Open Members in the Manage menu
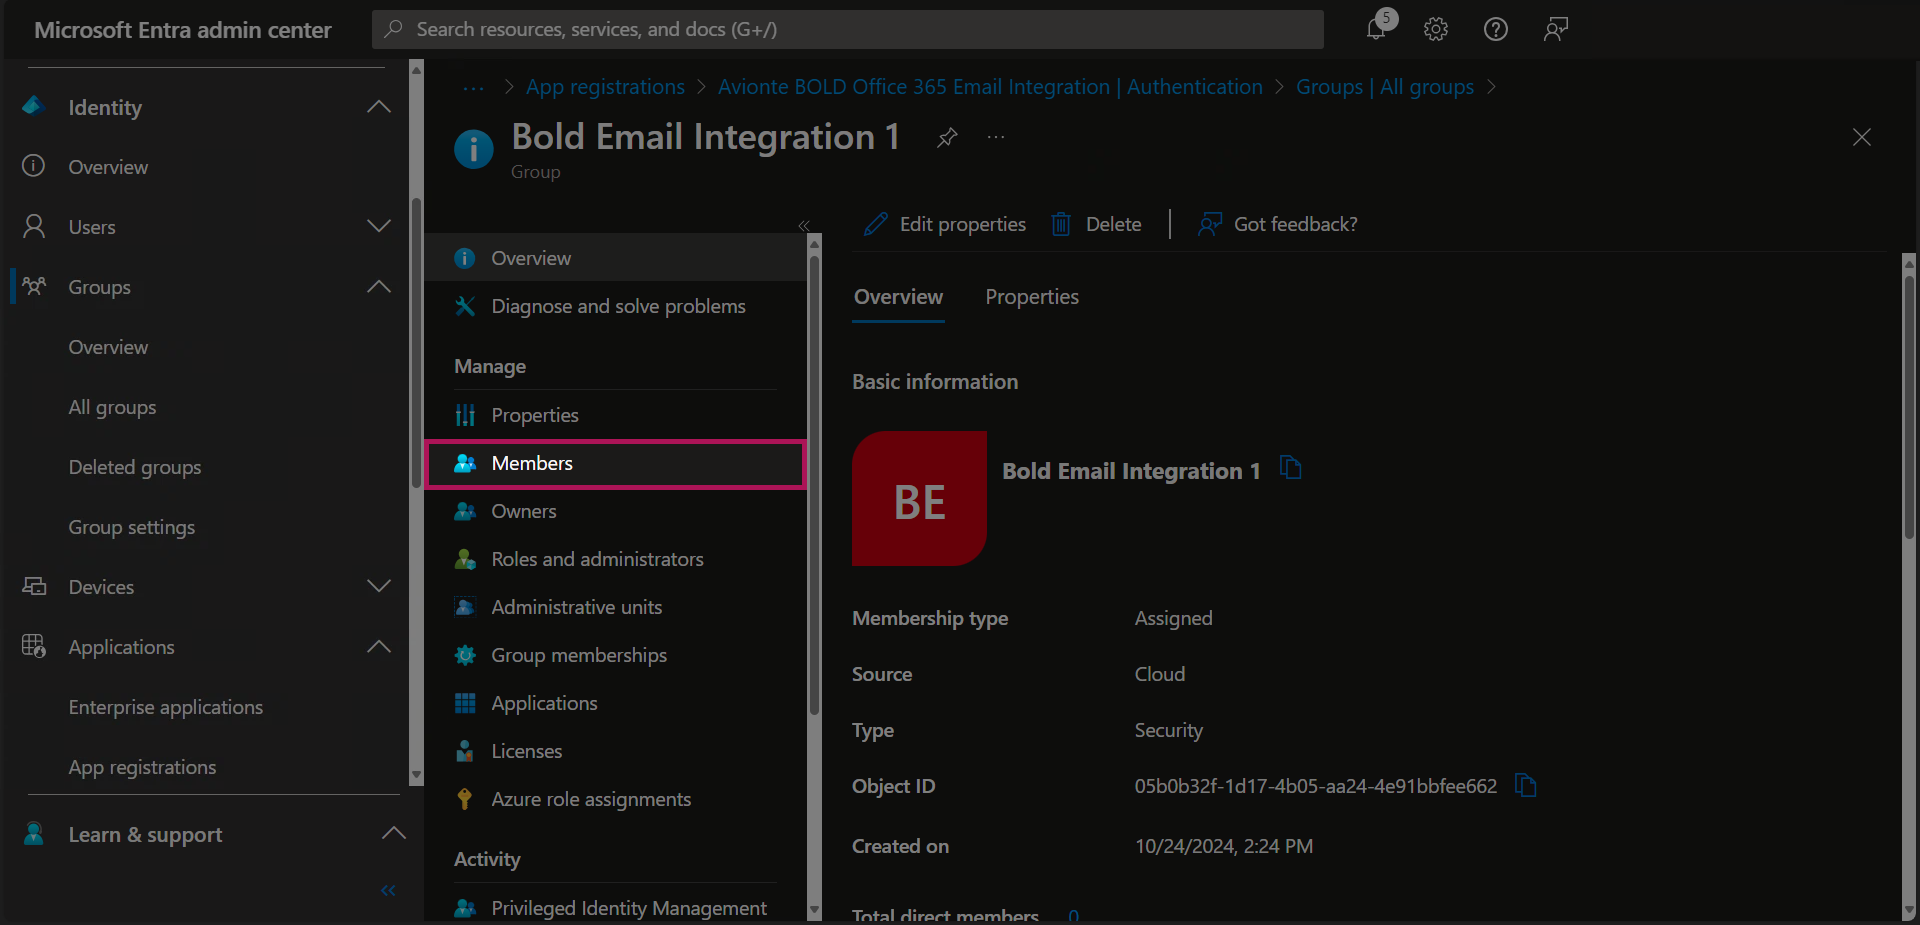 532,463
